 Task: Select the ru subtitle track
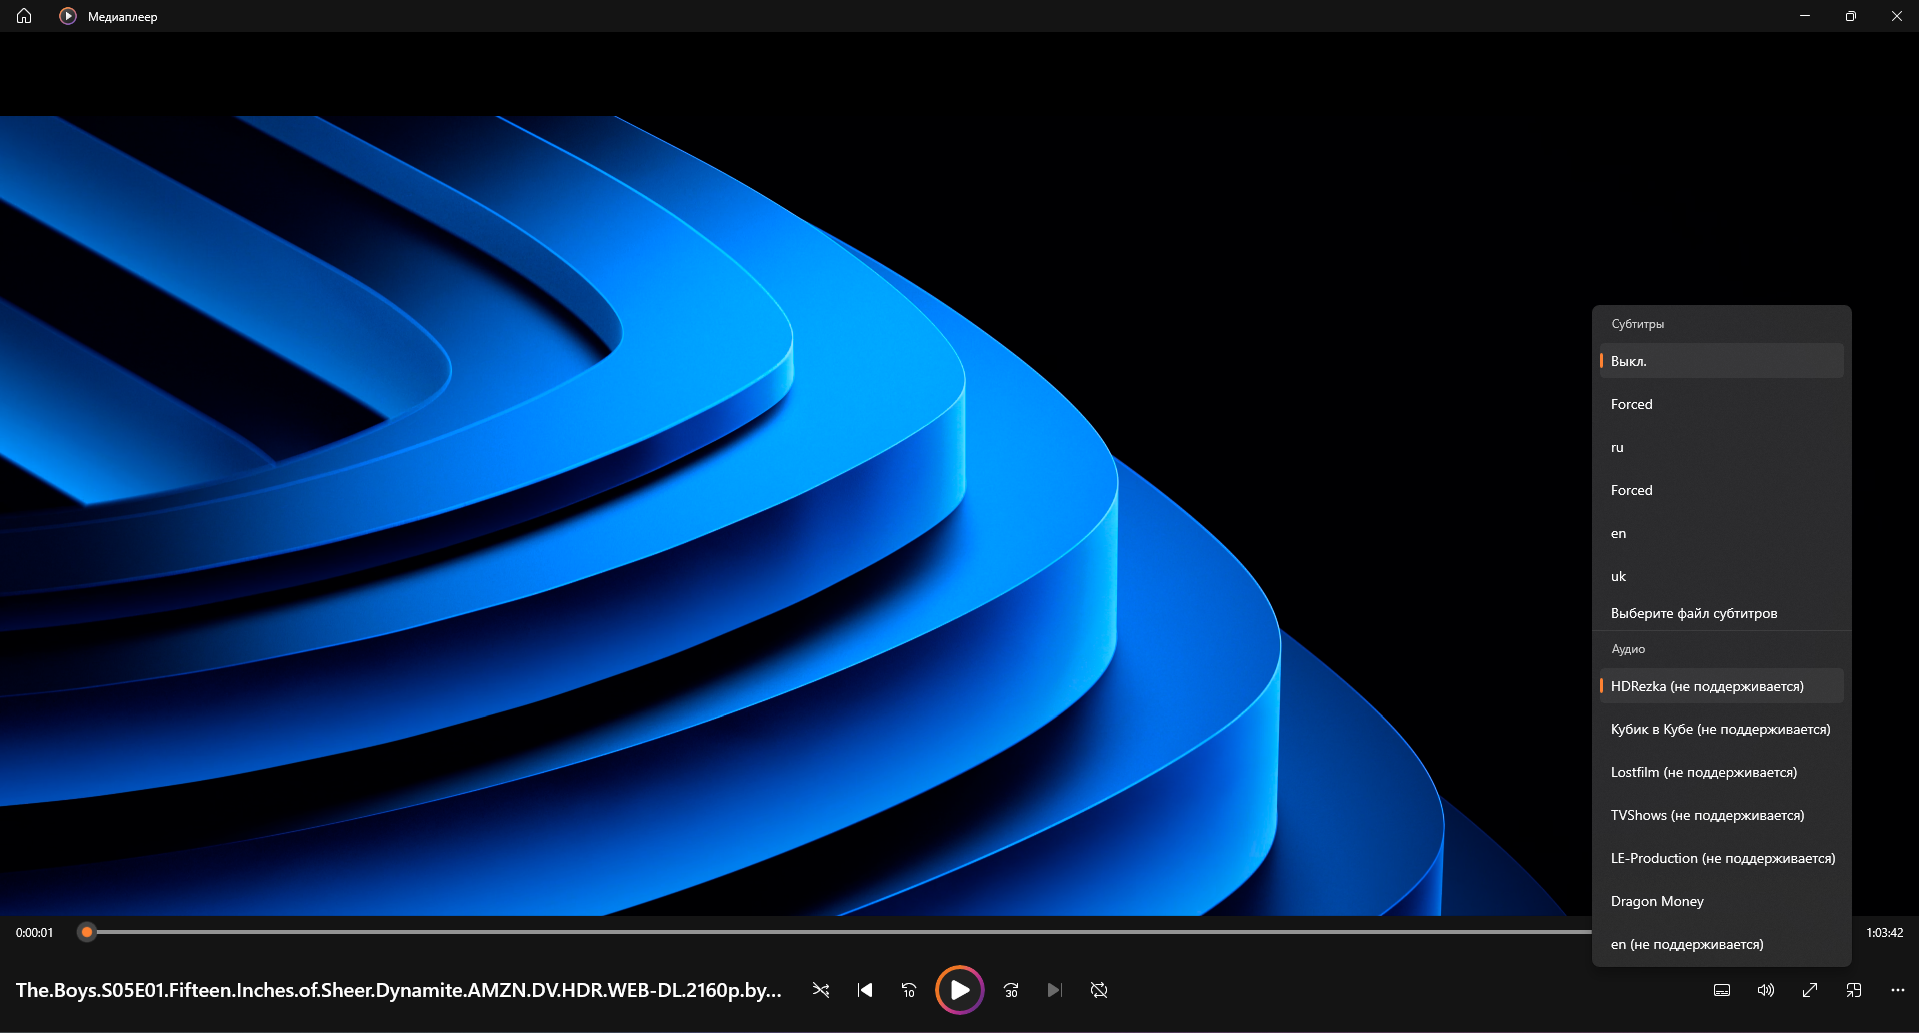click(1721, 447)
